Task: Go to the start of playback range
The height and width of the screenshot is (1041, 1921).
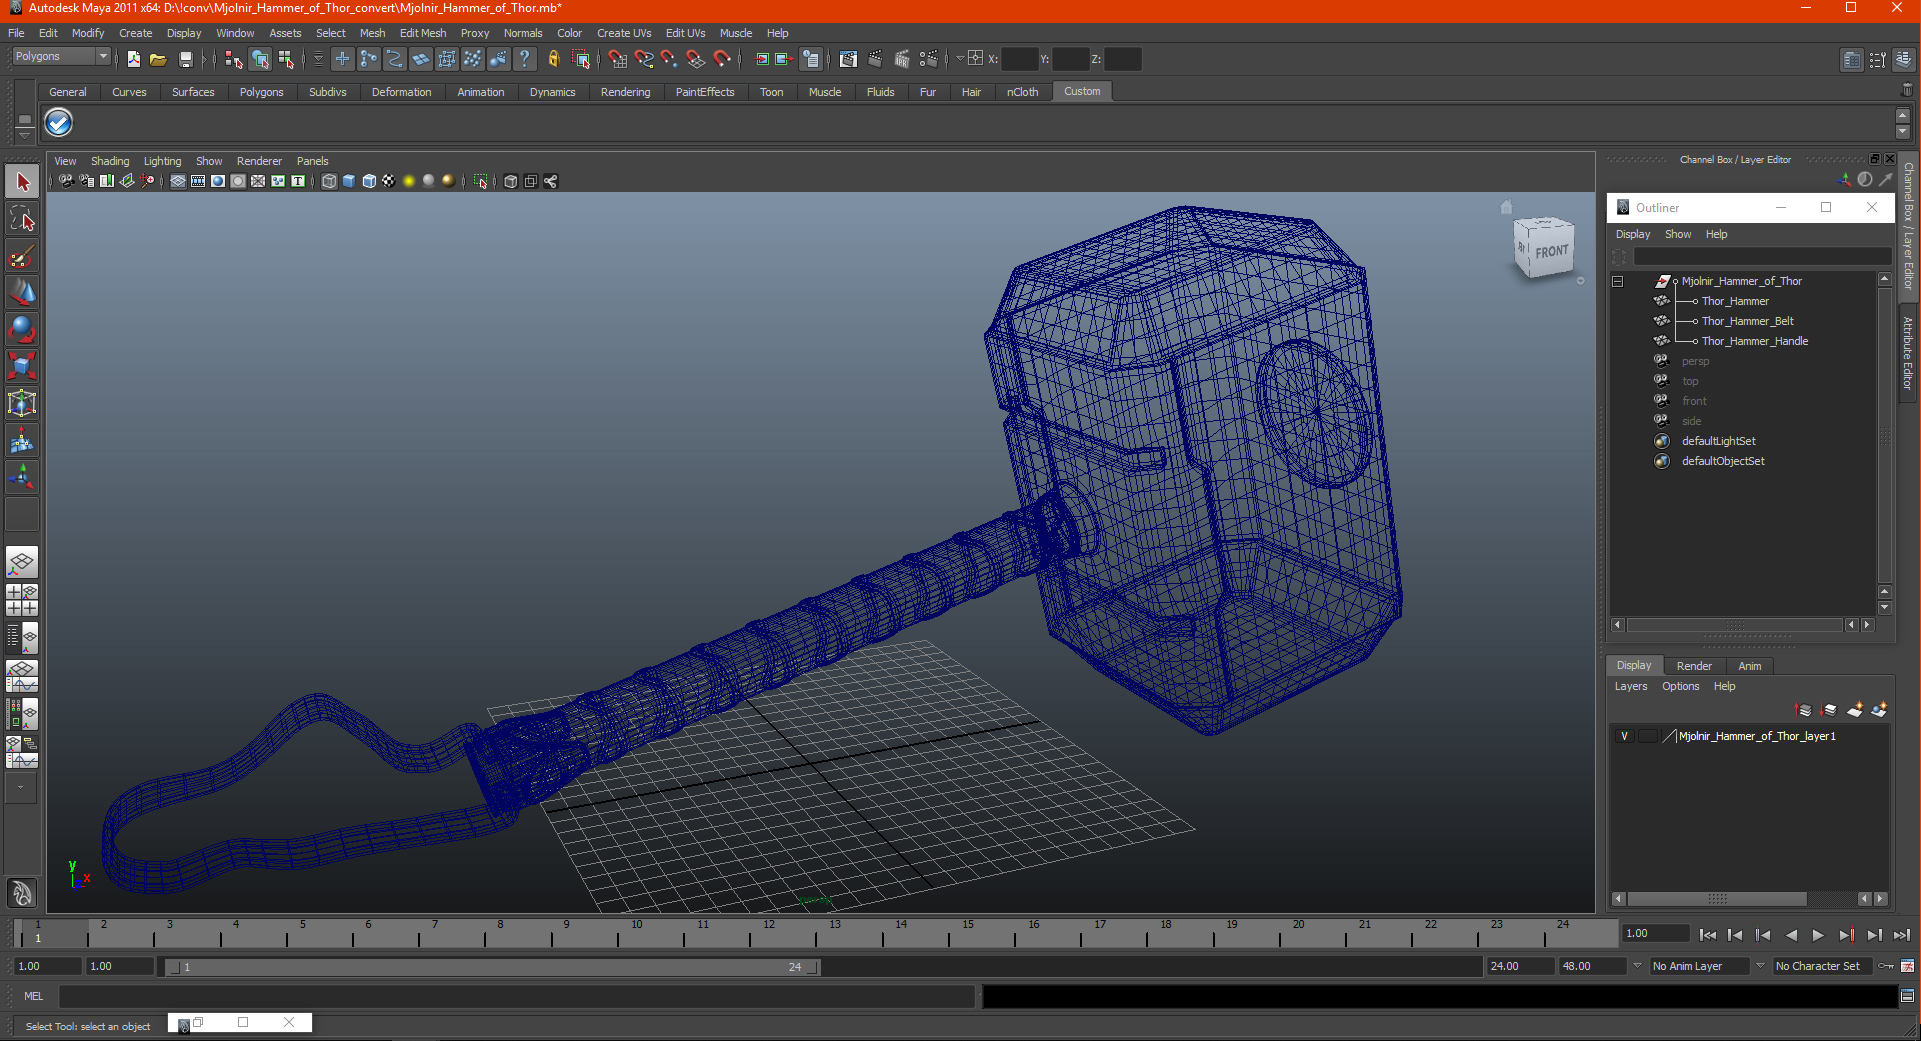Action: pos(1708,935)
